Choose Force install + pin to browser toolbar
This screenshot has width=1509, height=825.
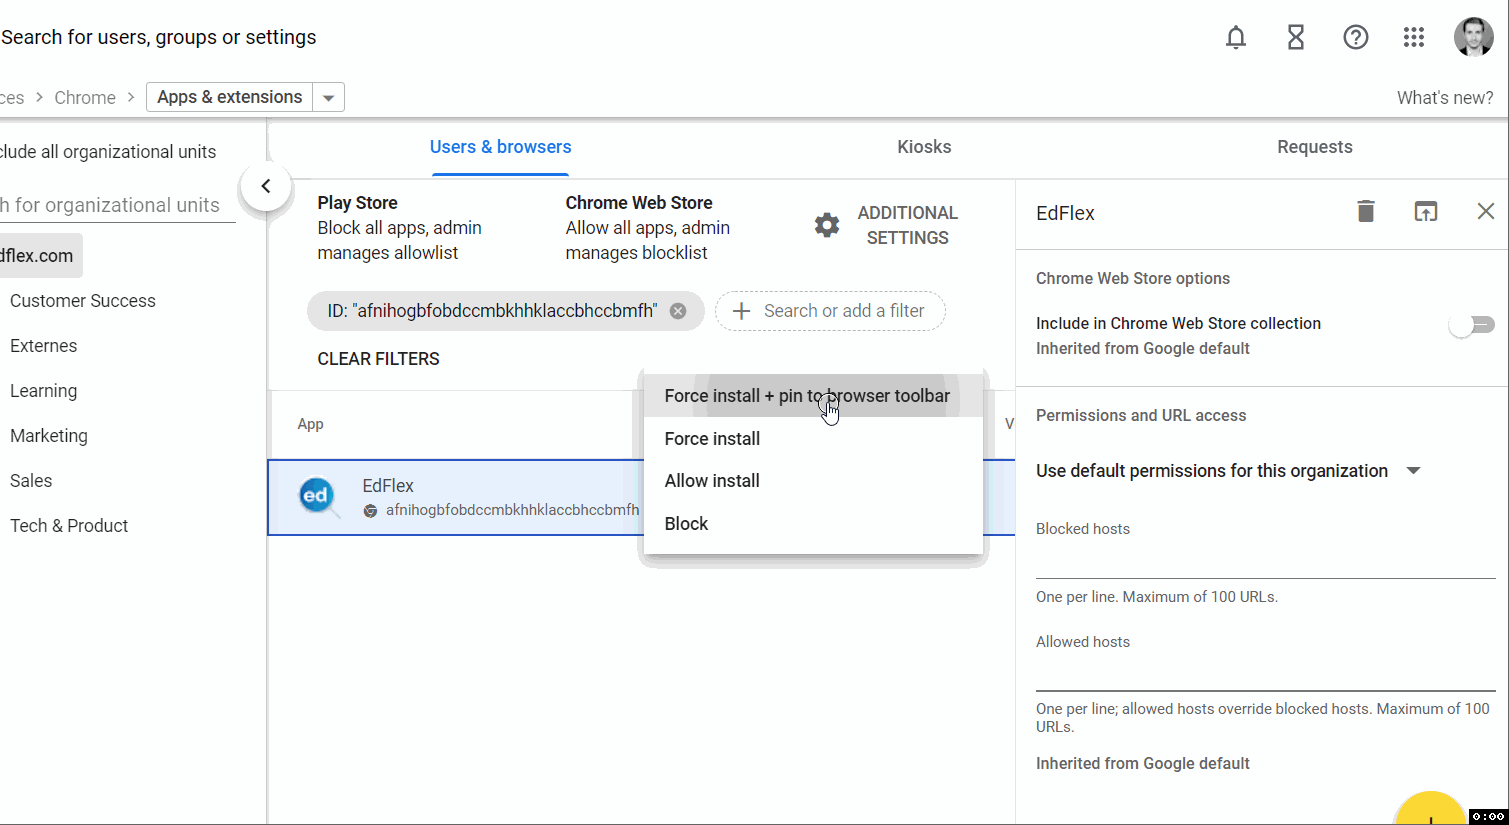(x=813, y=396)
